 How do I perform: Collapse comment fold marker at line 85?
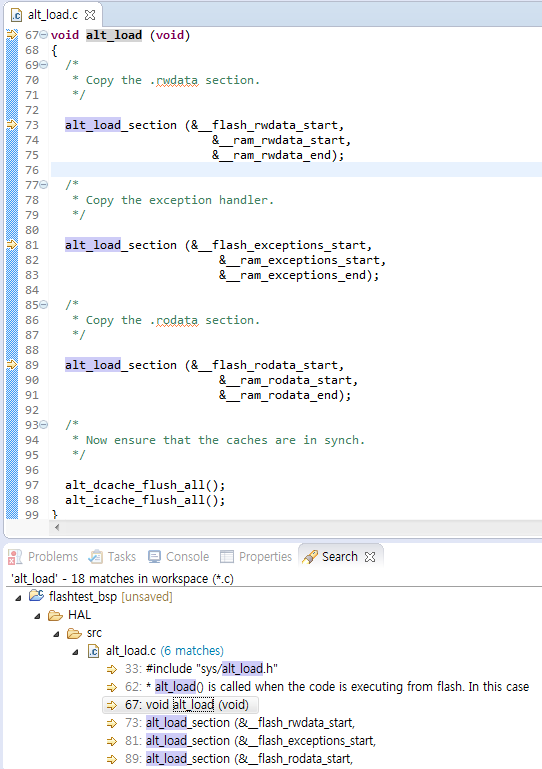tap(44, 305)
